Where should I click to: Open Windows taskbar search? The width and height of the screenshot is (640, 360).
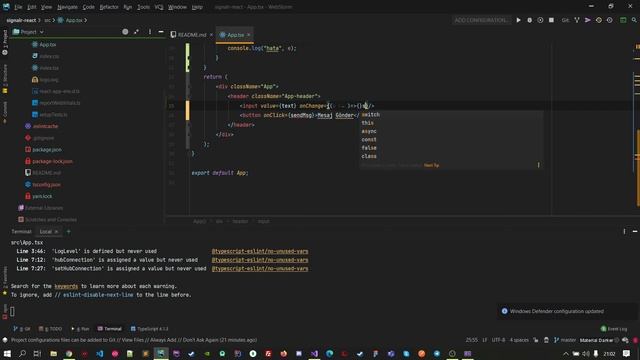pyautogui.click(x=22, y=353)
